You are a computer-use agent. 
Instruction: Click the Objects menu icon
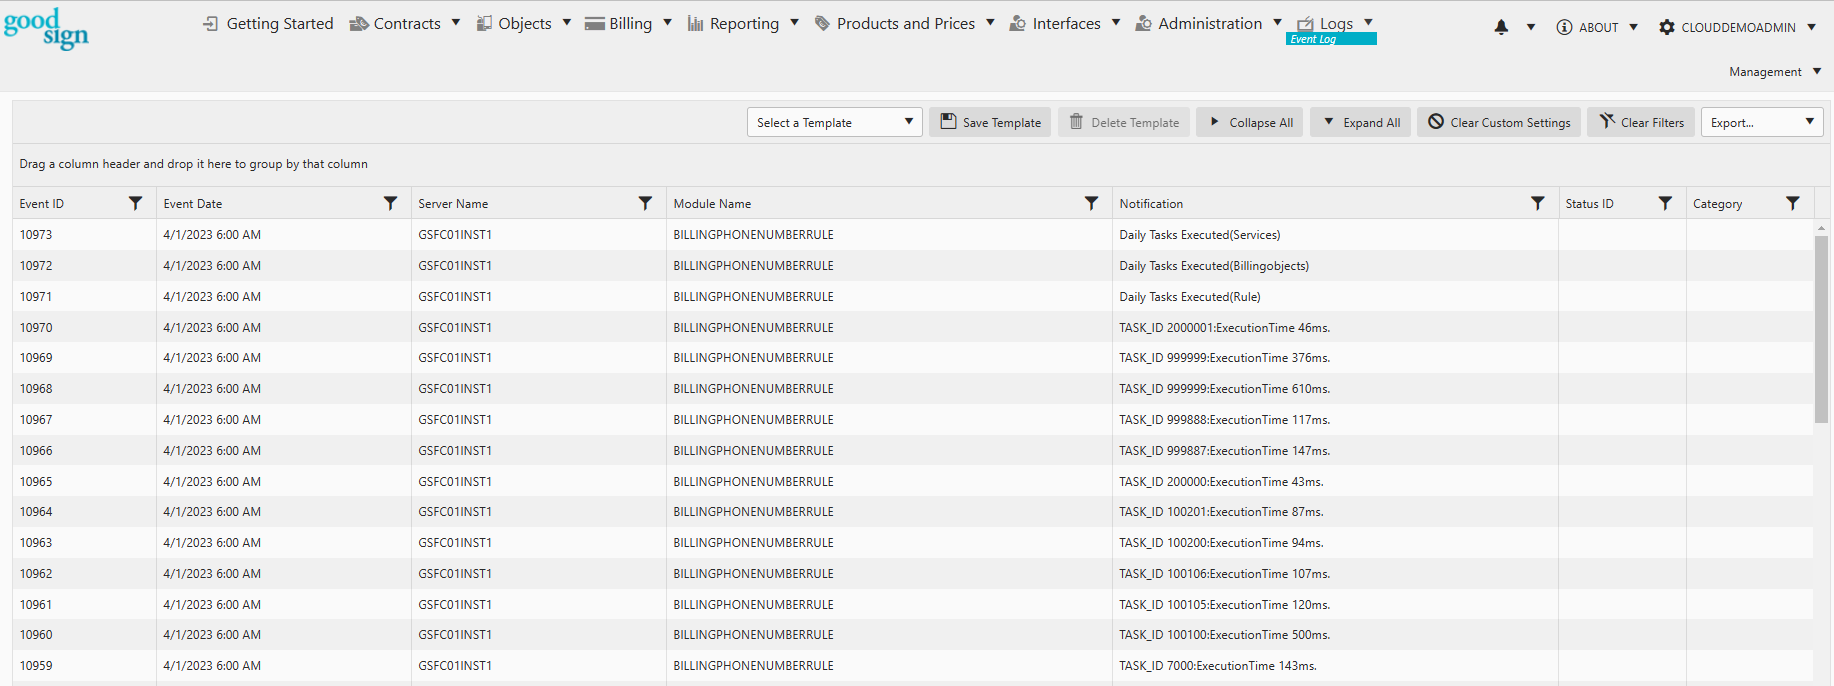click(484, 23)
